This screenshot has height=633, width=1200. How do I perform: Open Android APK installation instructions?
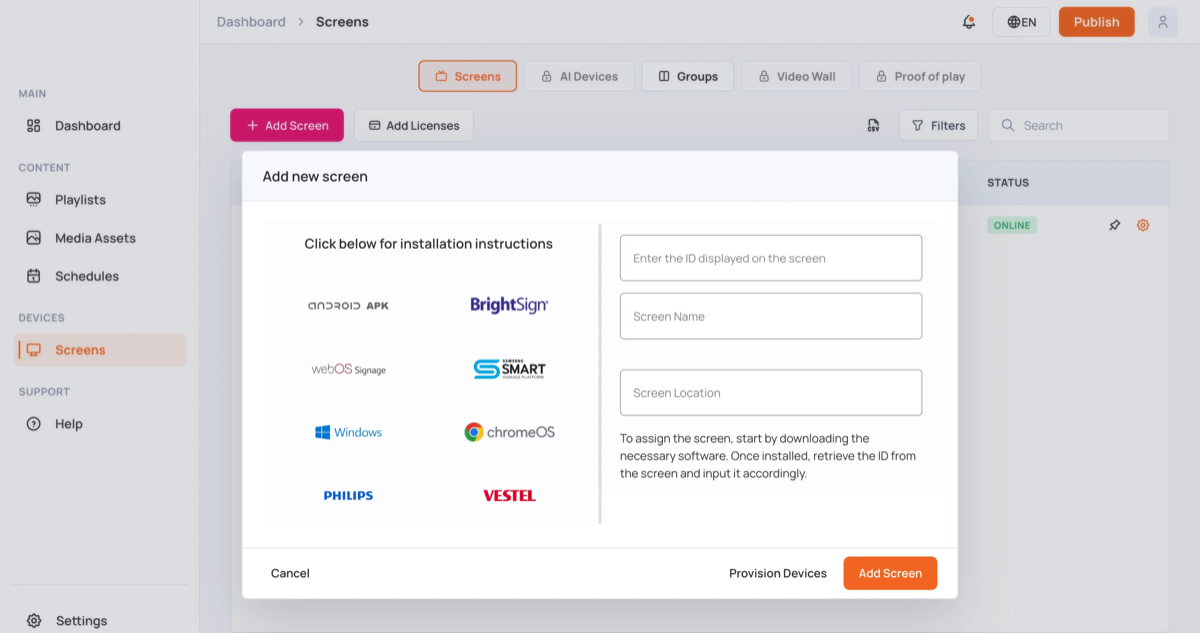tap(348, 305)
